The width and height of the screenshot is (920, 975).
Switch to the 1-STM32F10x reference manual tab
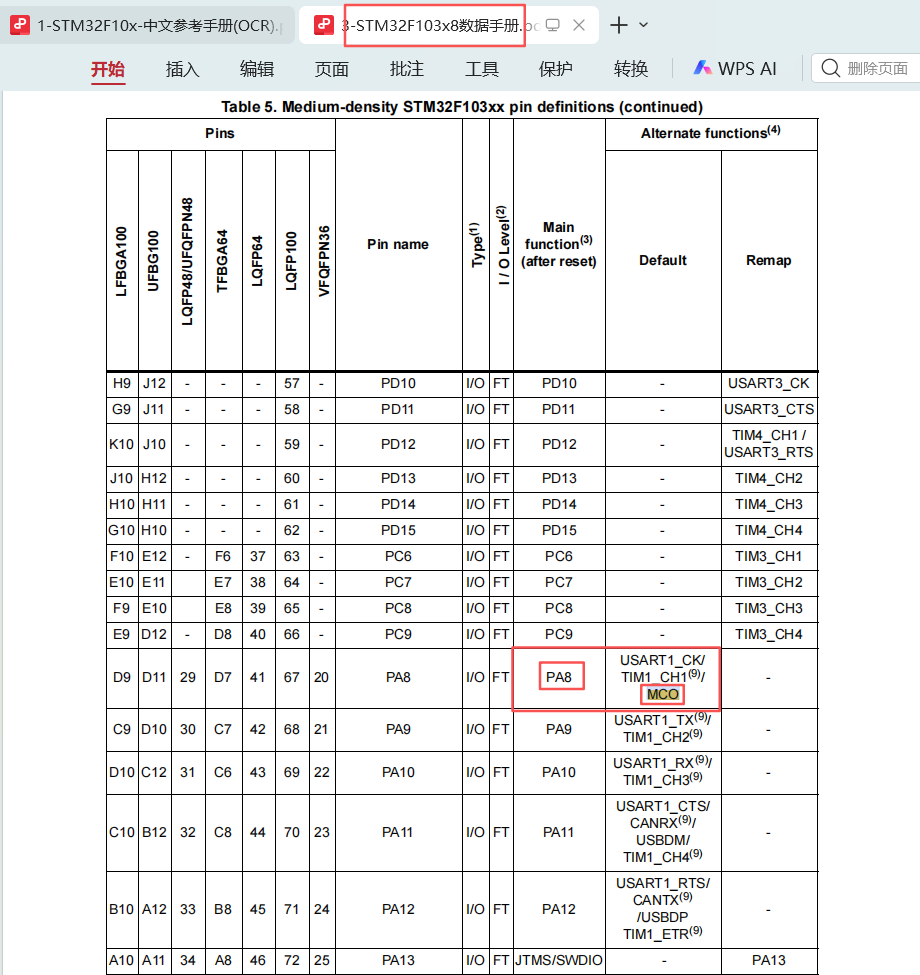(x=147, y=25)
